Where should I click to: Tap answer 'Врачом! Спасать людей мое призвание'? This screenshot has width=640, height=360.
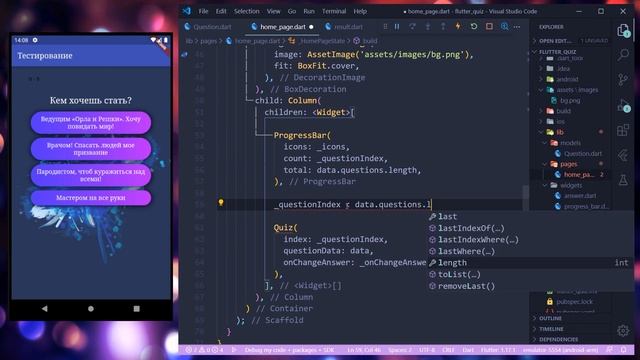pyautogui.click(x=91, y=149)
